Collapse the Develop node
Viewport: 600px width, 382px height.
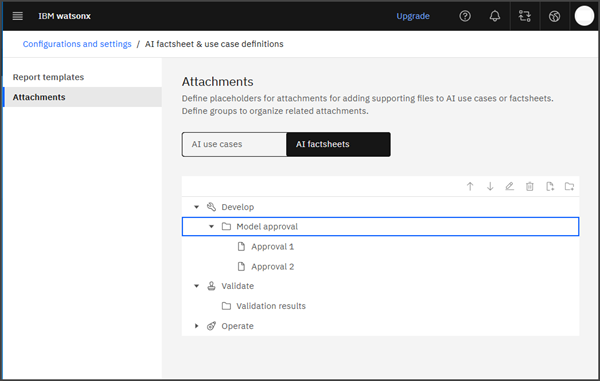pos(197,207)
